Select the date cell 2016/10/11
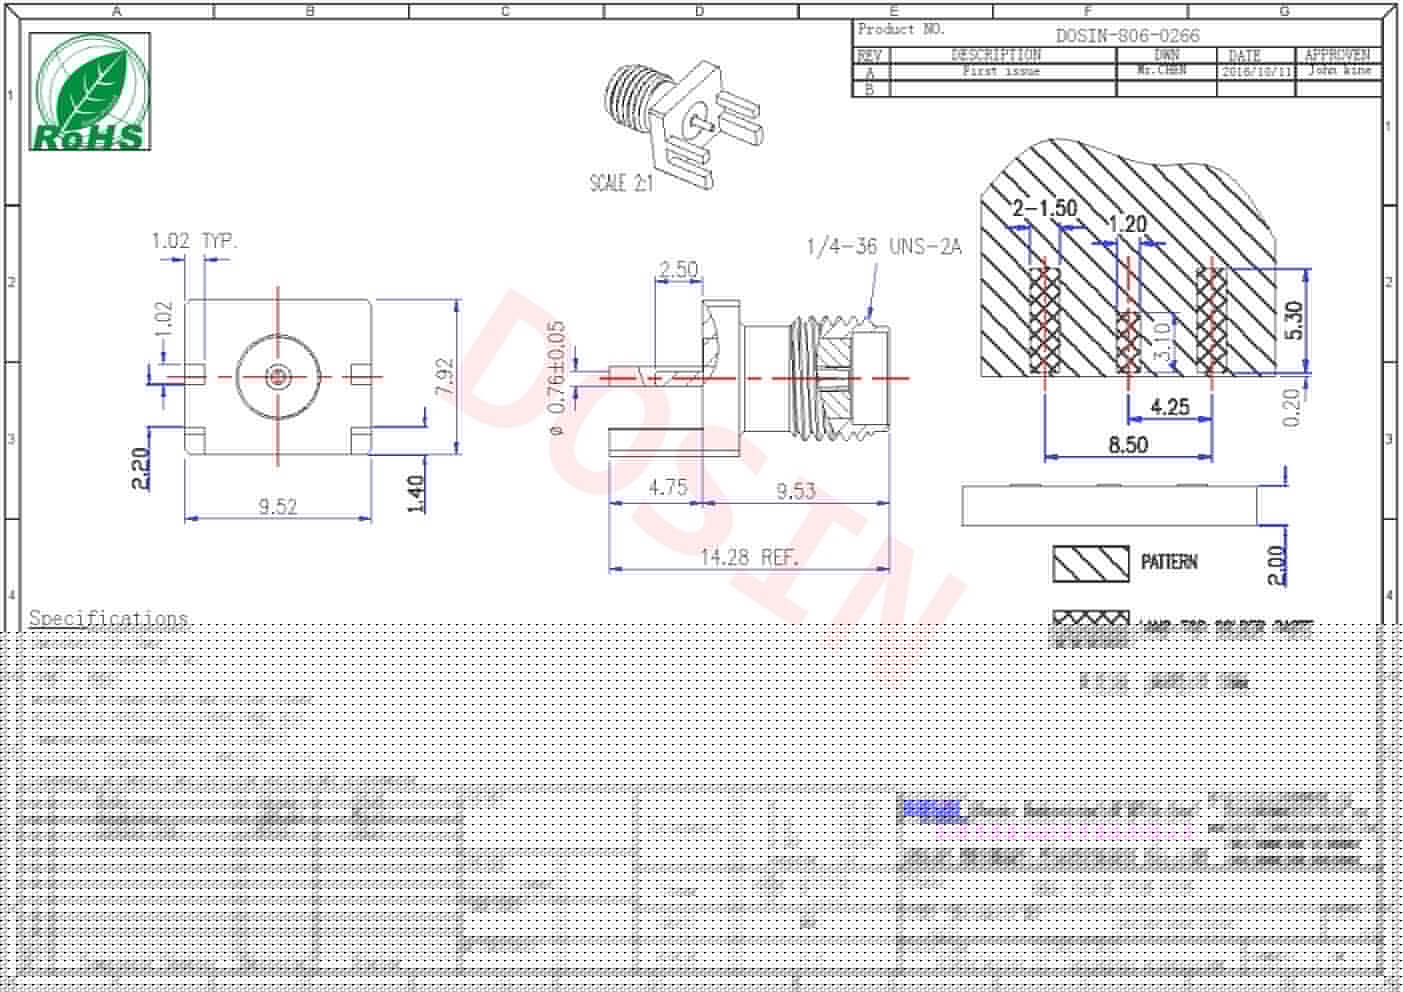 (1256, 72)
